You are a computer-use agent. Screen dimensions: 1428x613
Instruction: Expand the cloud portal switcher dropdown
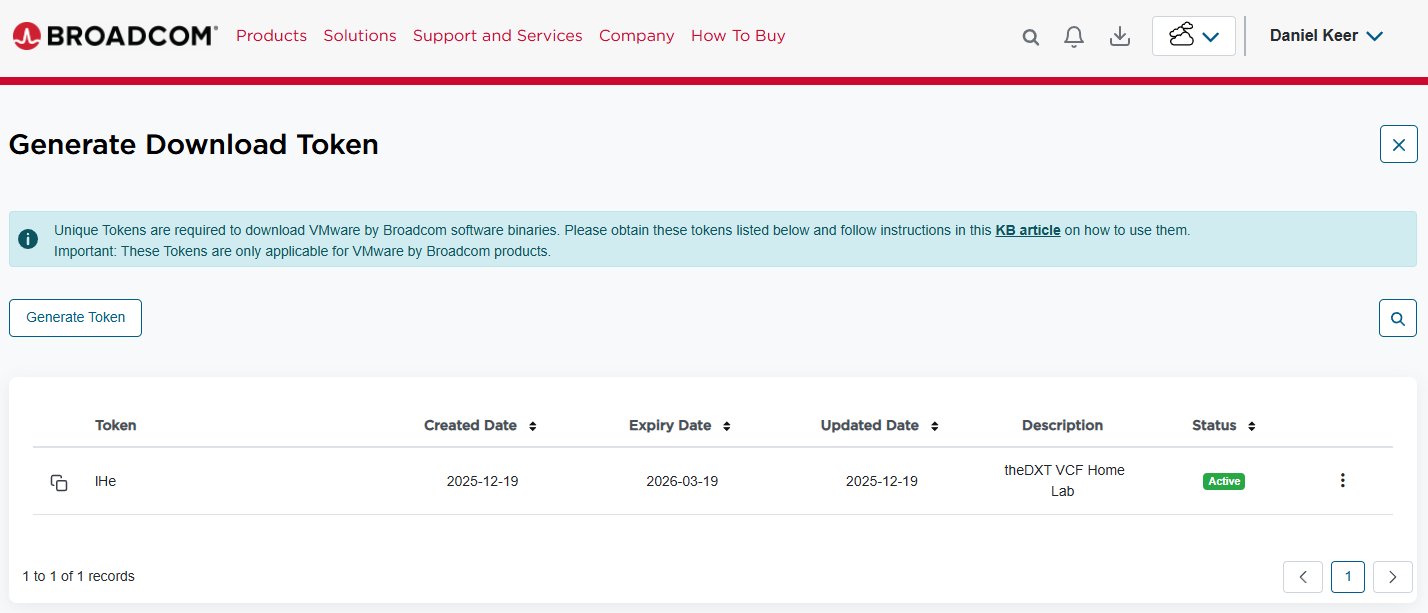(1193, 36)
